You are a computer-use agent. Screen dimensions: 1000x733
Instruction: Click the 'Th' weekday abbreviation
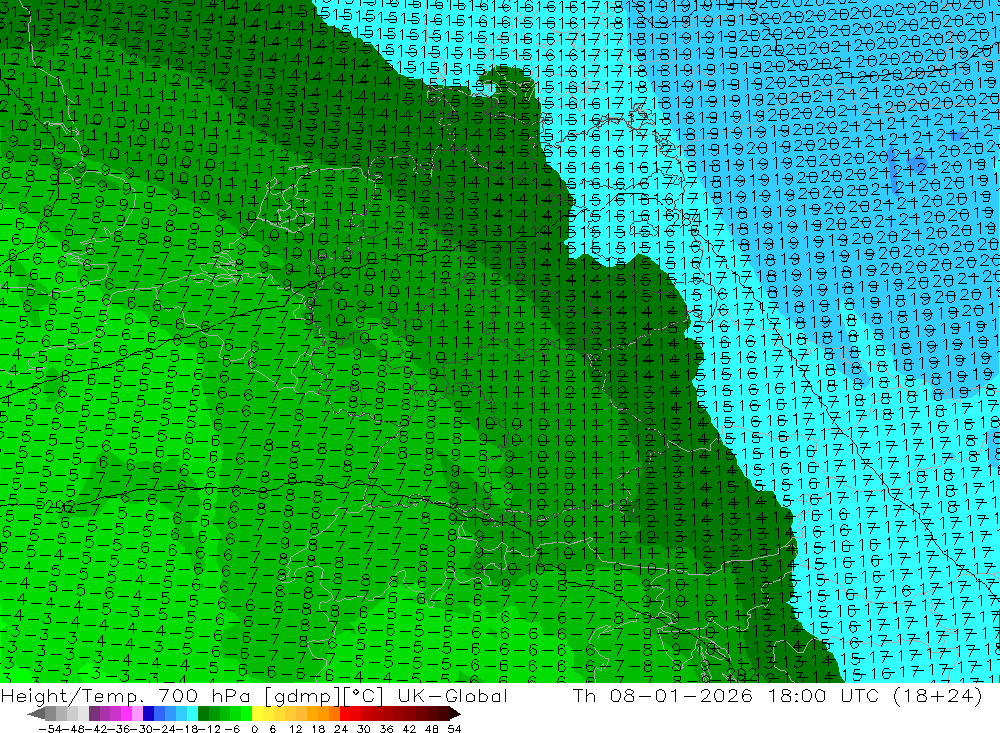585,696
